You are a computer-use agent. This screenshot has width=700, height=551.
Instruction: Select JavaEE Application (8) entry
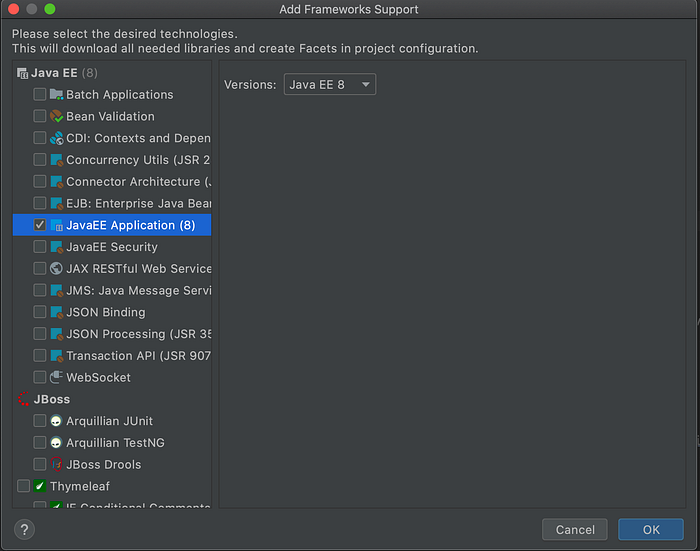coord(112,225)
